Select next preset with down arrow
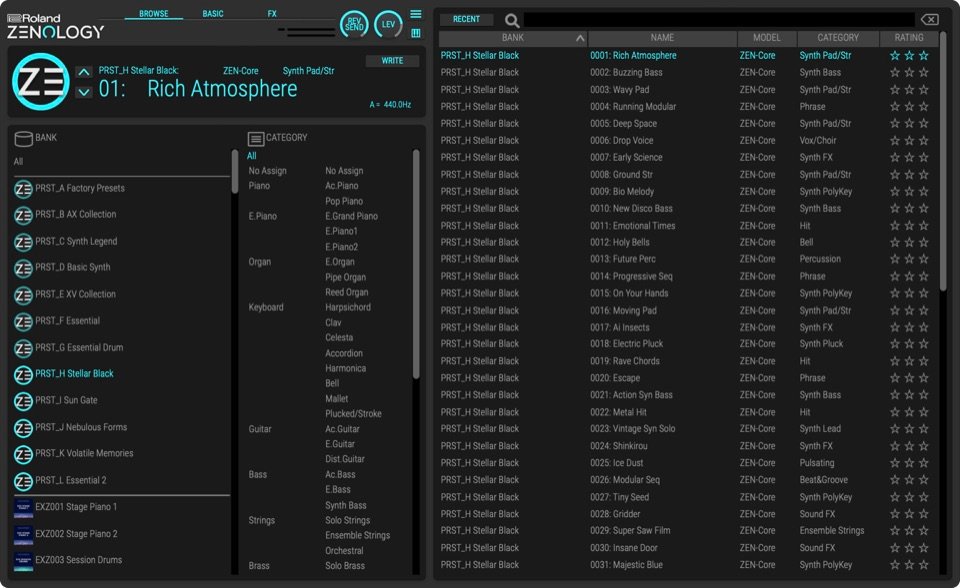 click(84, 92)
